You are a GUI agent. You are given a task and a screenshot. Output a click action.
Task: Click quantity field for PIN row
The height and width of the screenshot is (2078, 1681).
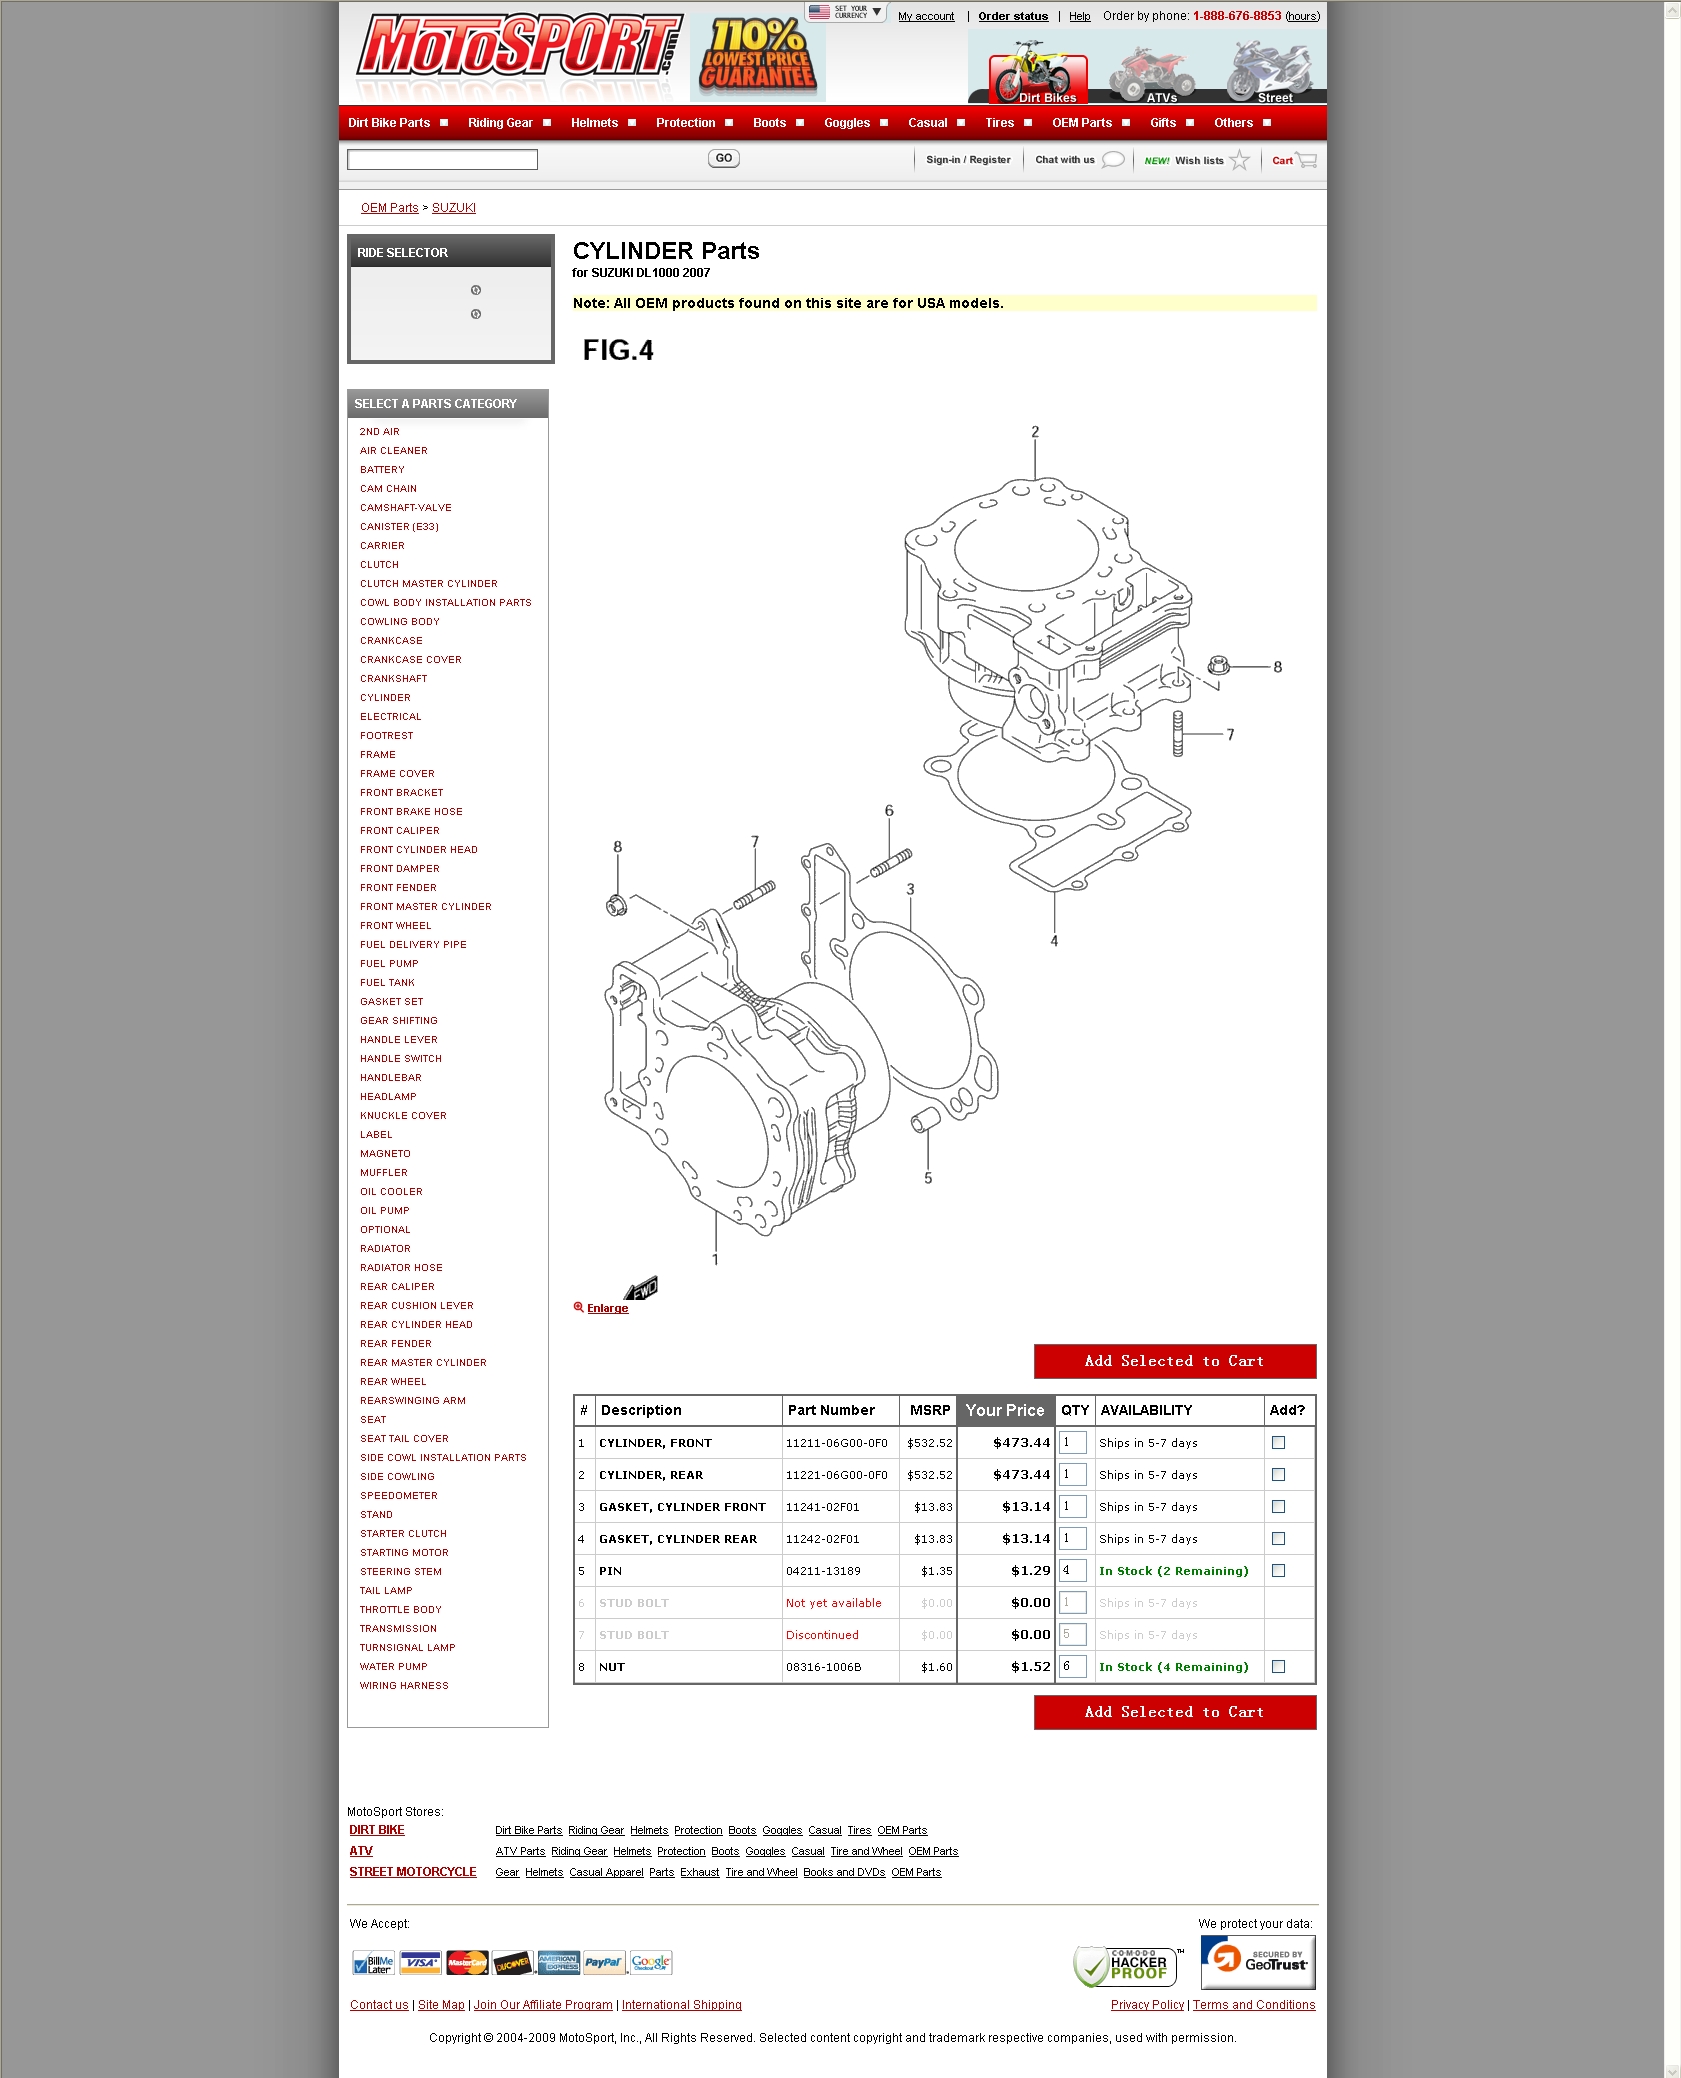1073,1570
